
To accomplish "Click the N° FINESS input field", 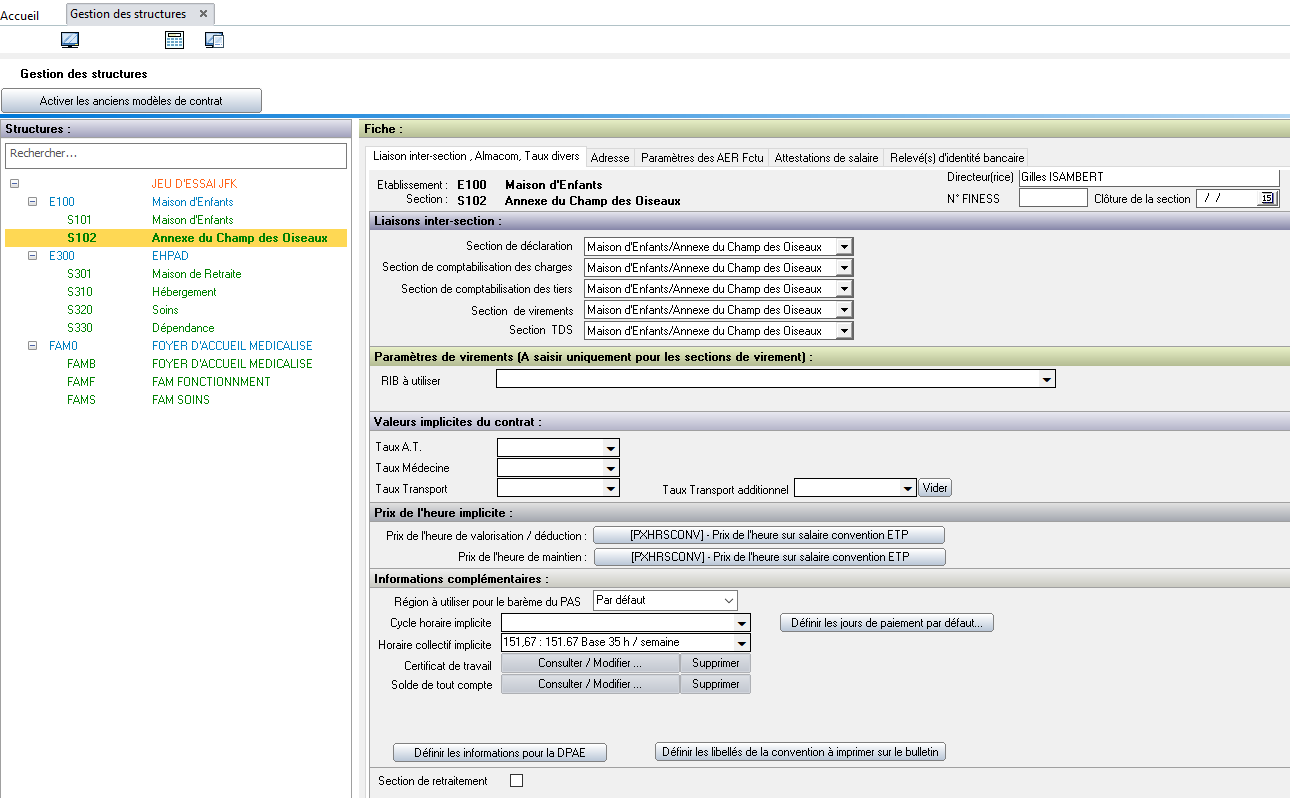I will (1053, 198).
